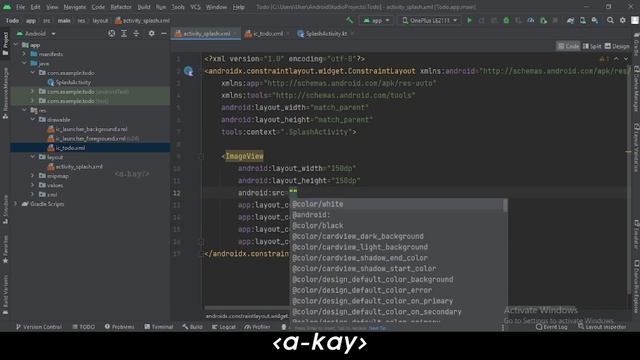640x360 pixels.
Task: Open the Project tool window sidebar tab
Action: click(x=5, y=43)
